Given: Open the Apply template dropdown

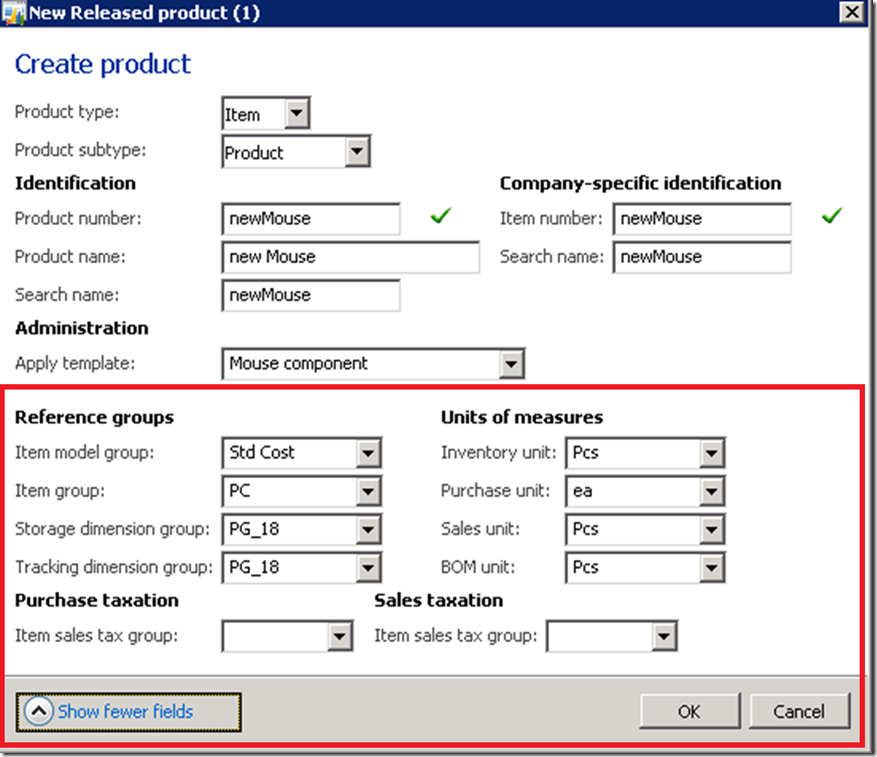Looking at the screenshot, I should (x=512, y=364).
